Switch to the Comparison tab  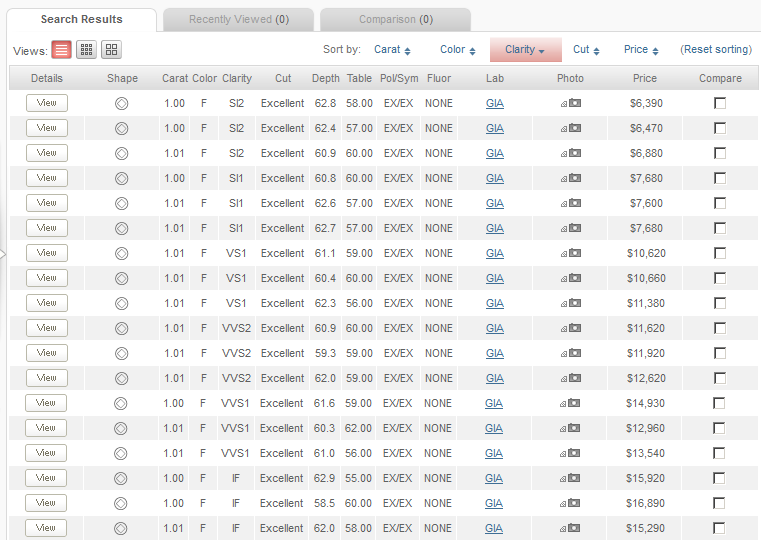click(x=397, y=19)
